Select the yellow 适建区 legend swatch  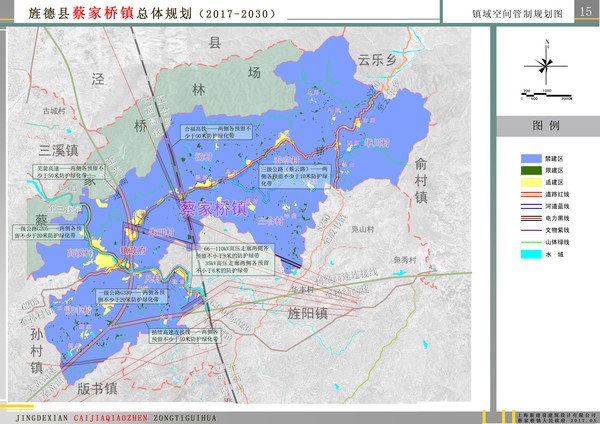coord(531,182)
